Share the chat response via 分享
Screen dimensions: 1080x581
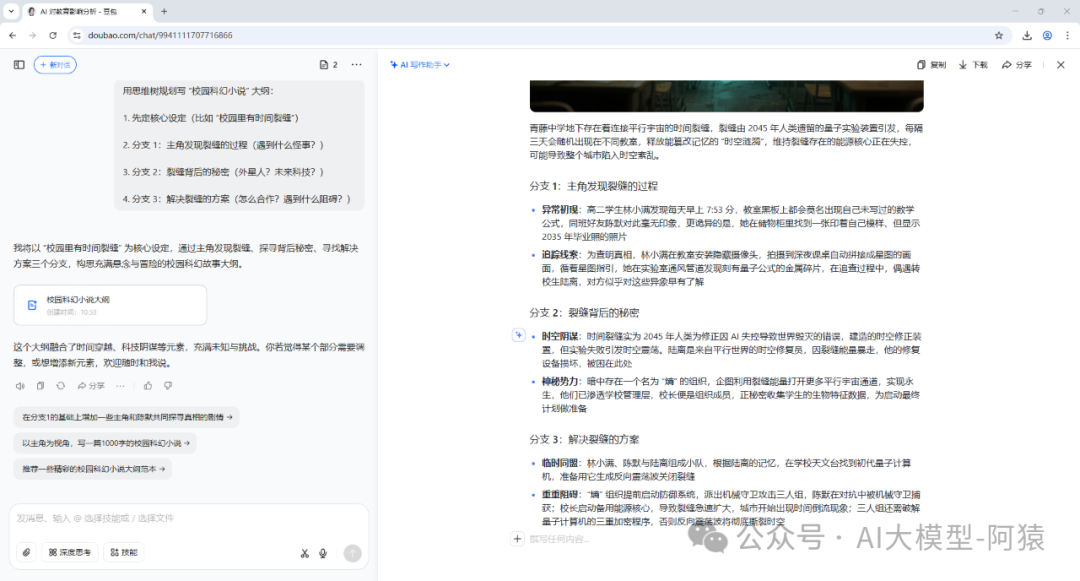91,386
